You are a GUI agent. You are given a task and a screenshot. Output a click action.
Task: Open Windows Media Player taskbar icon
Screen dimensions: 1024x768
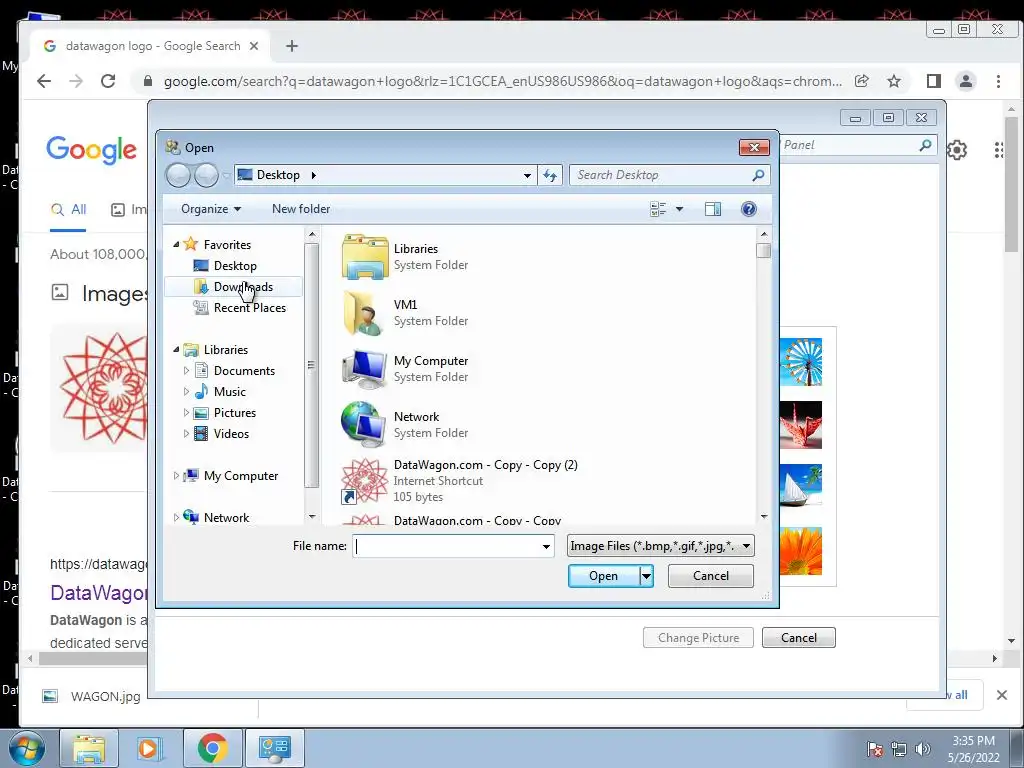[x=150, y=748]
